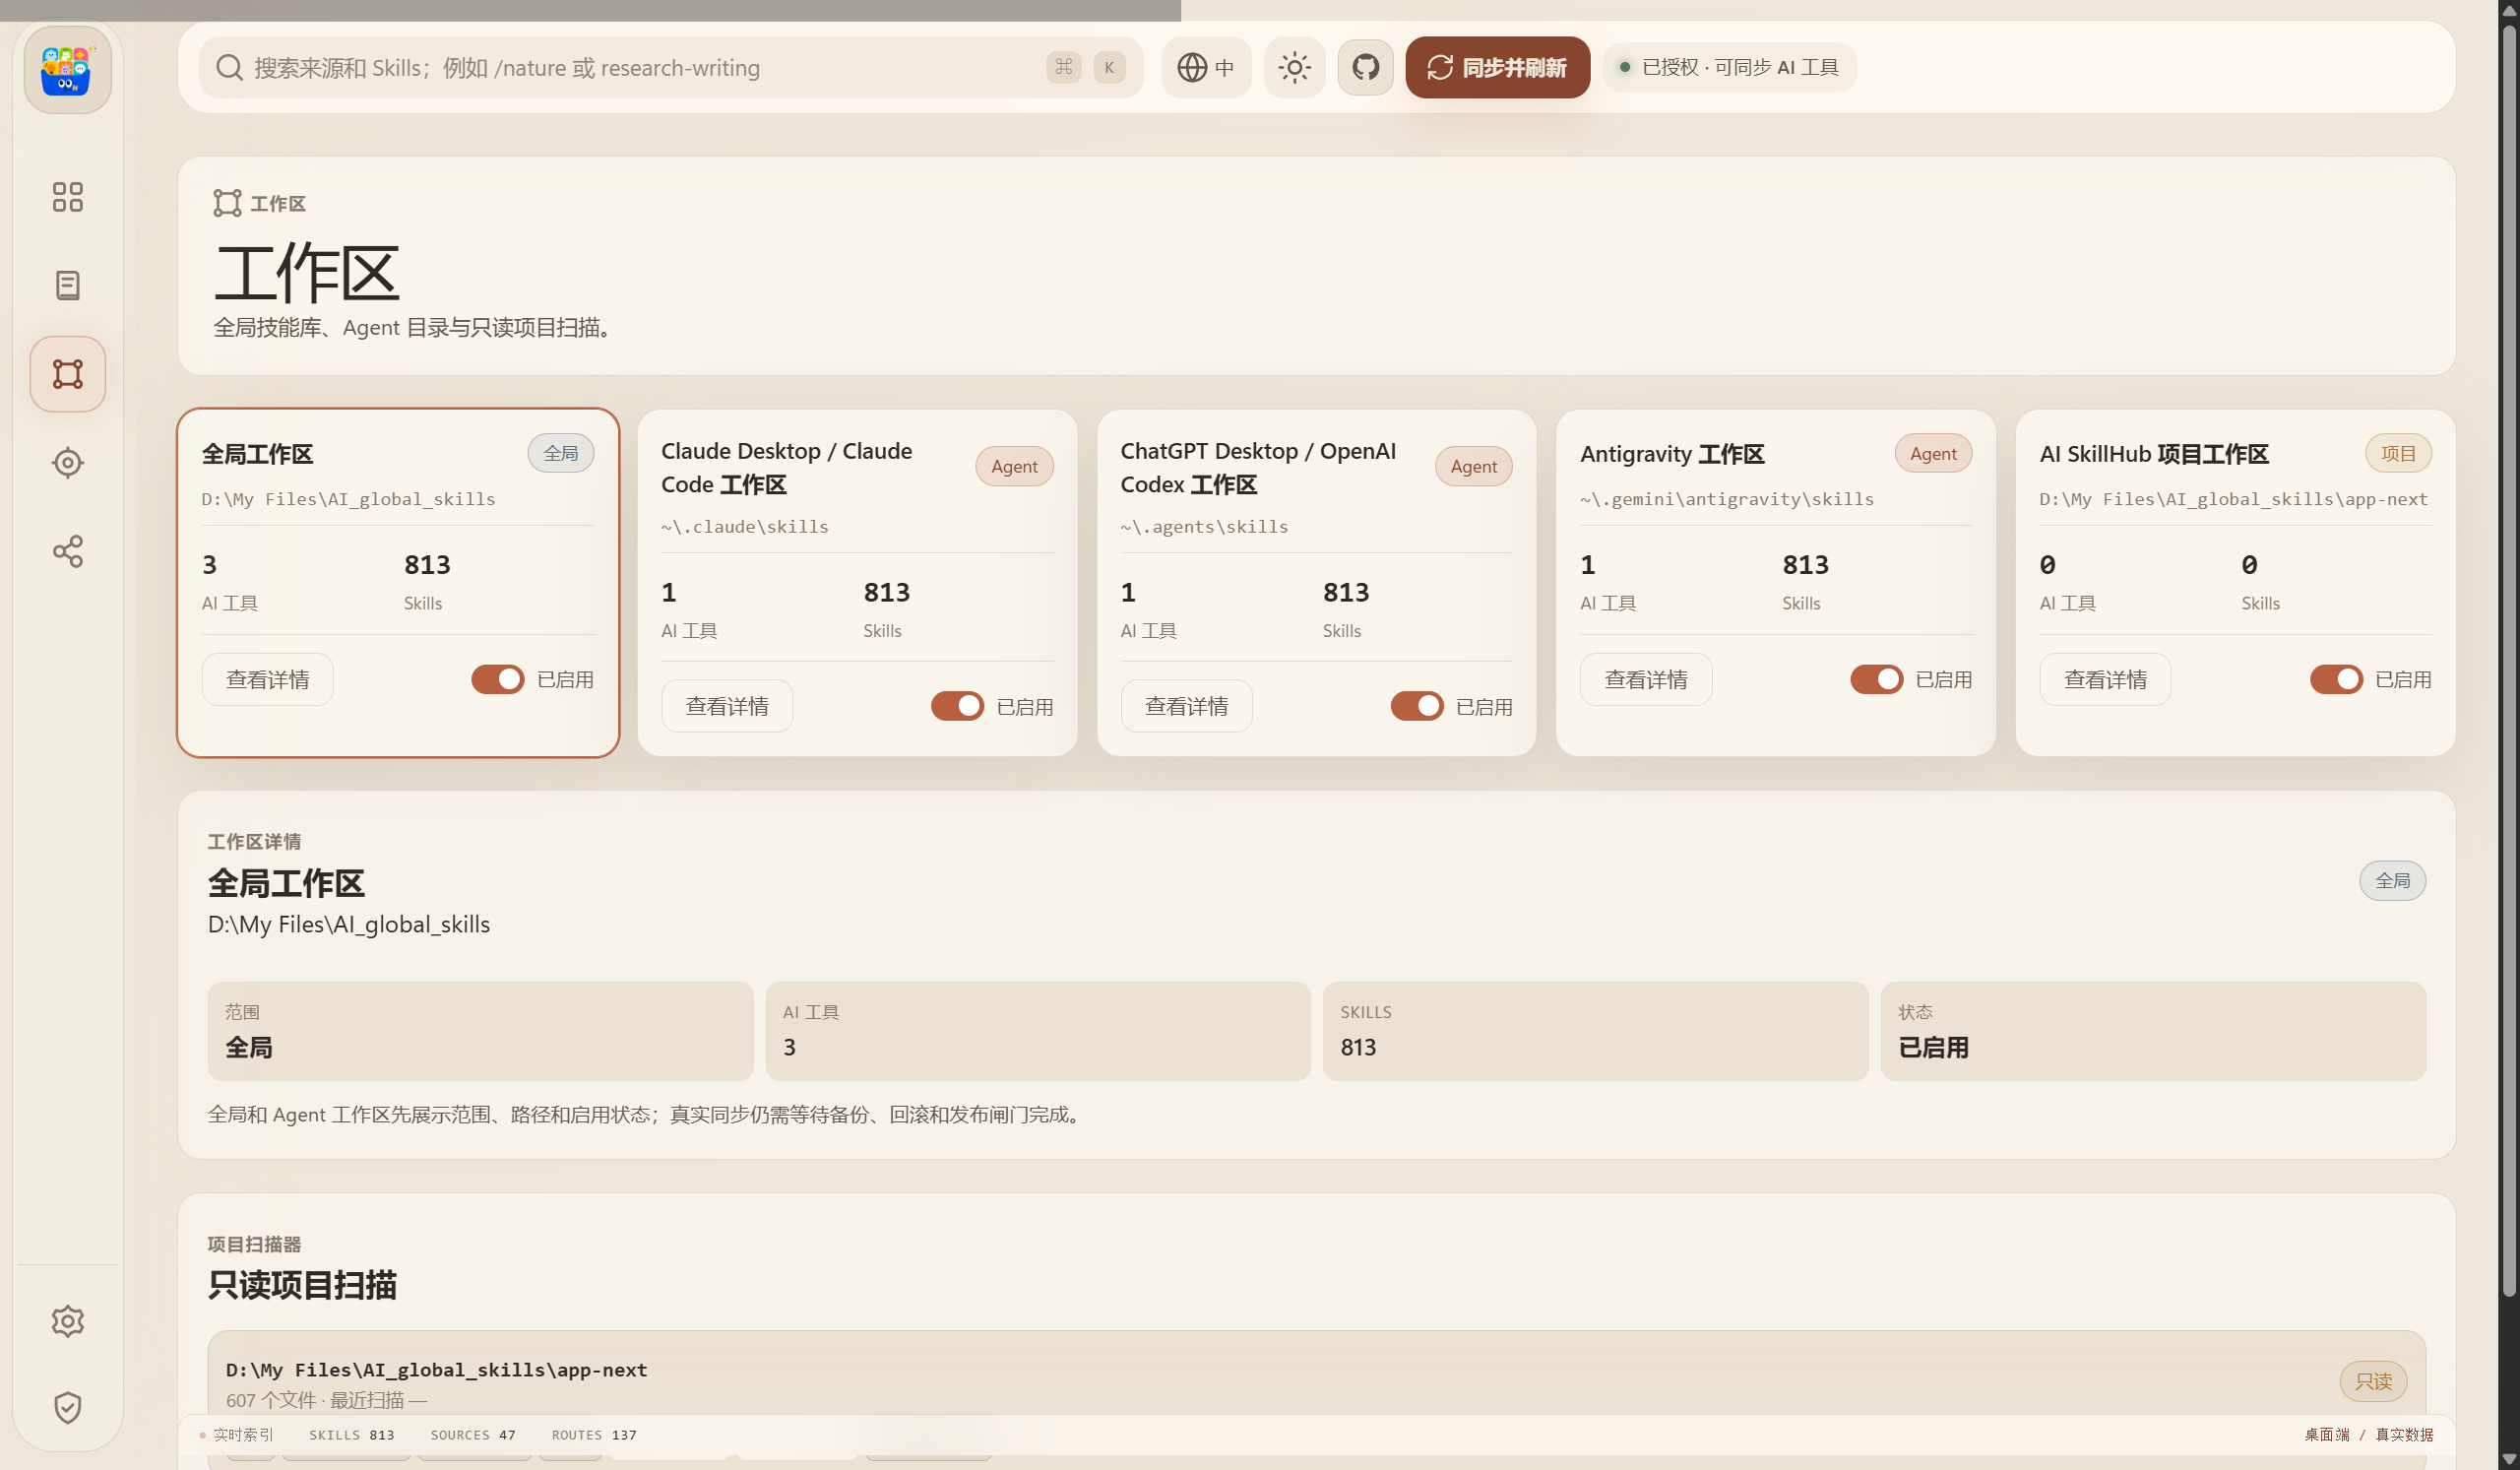Click the 全局 badge in 工作区详情 panel
Viewport: 2520px width, 1470px height.
[x=2392, y=881]
